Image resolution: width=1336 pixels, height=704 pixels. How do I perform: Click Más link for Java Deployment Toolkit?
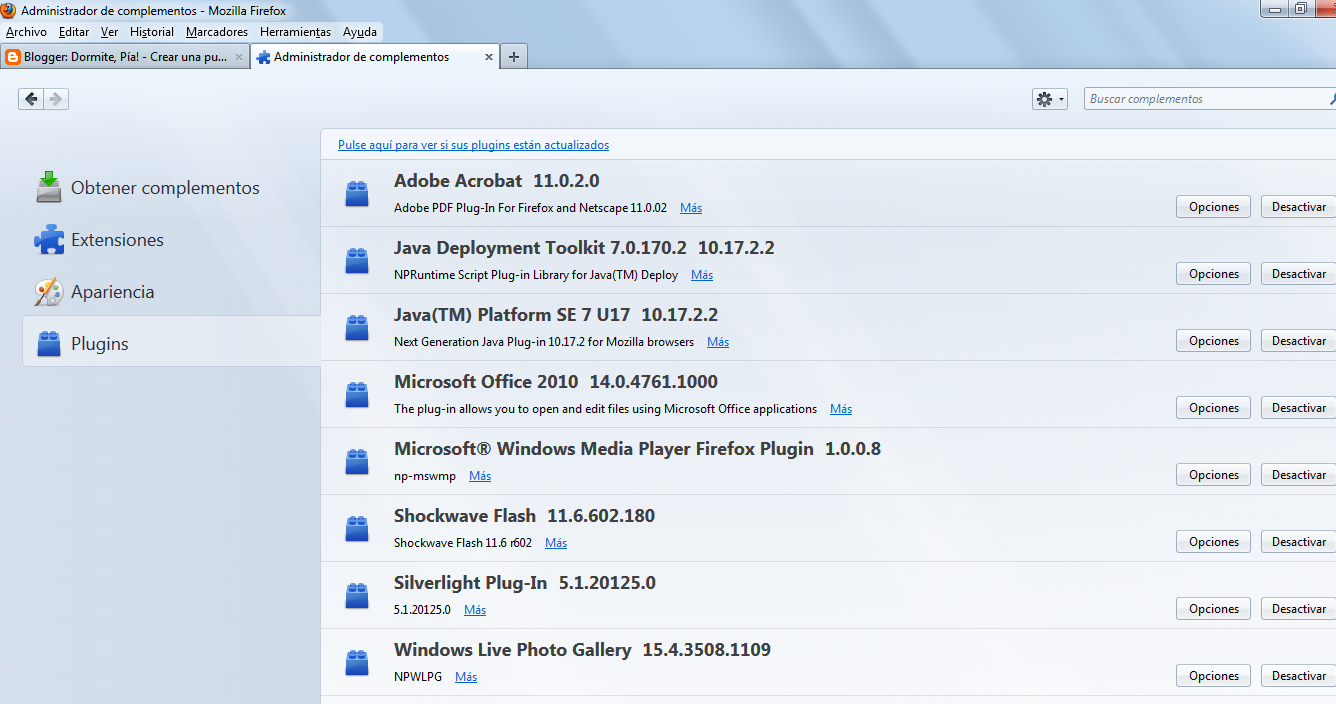(702, 275)
